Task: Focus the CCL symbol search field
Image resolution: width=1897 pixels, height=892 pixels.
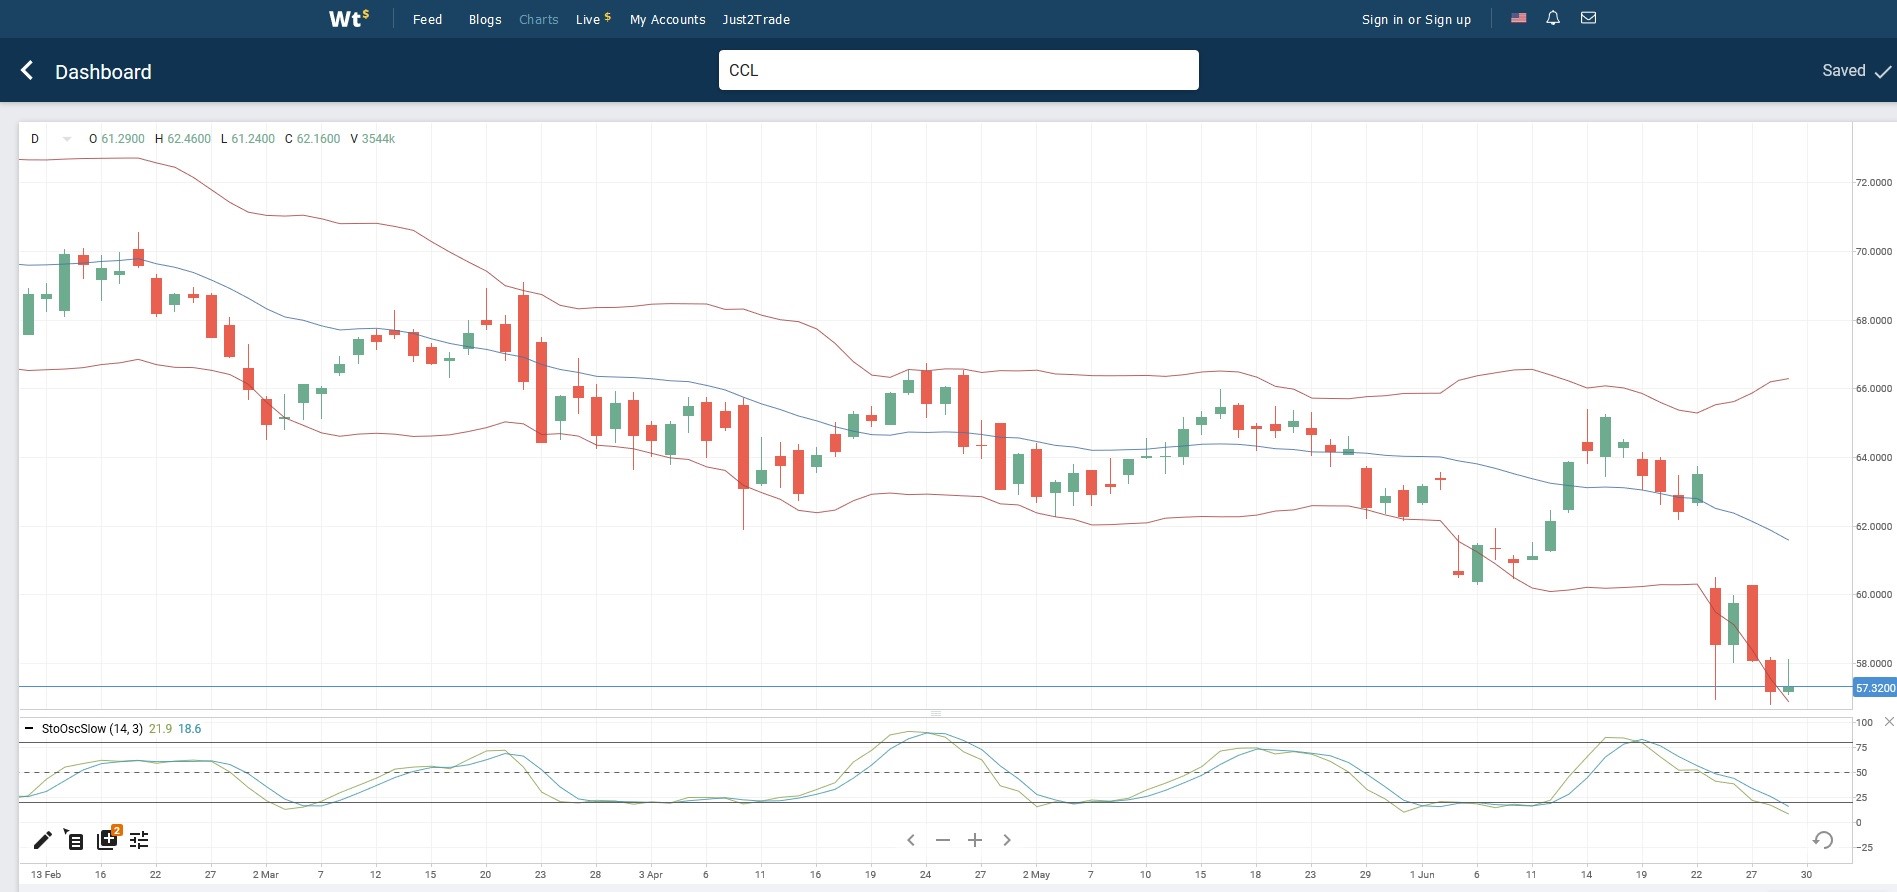Action: coord(958,70)
